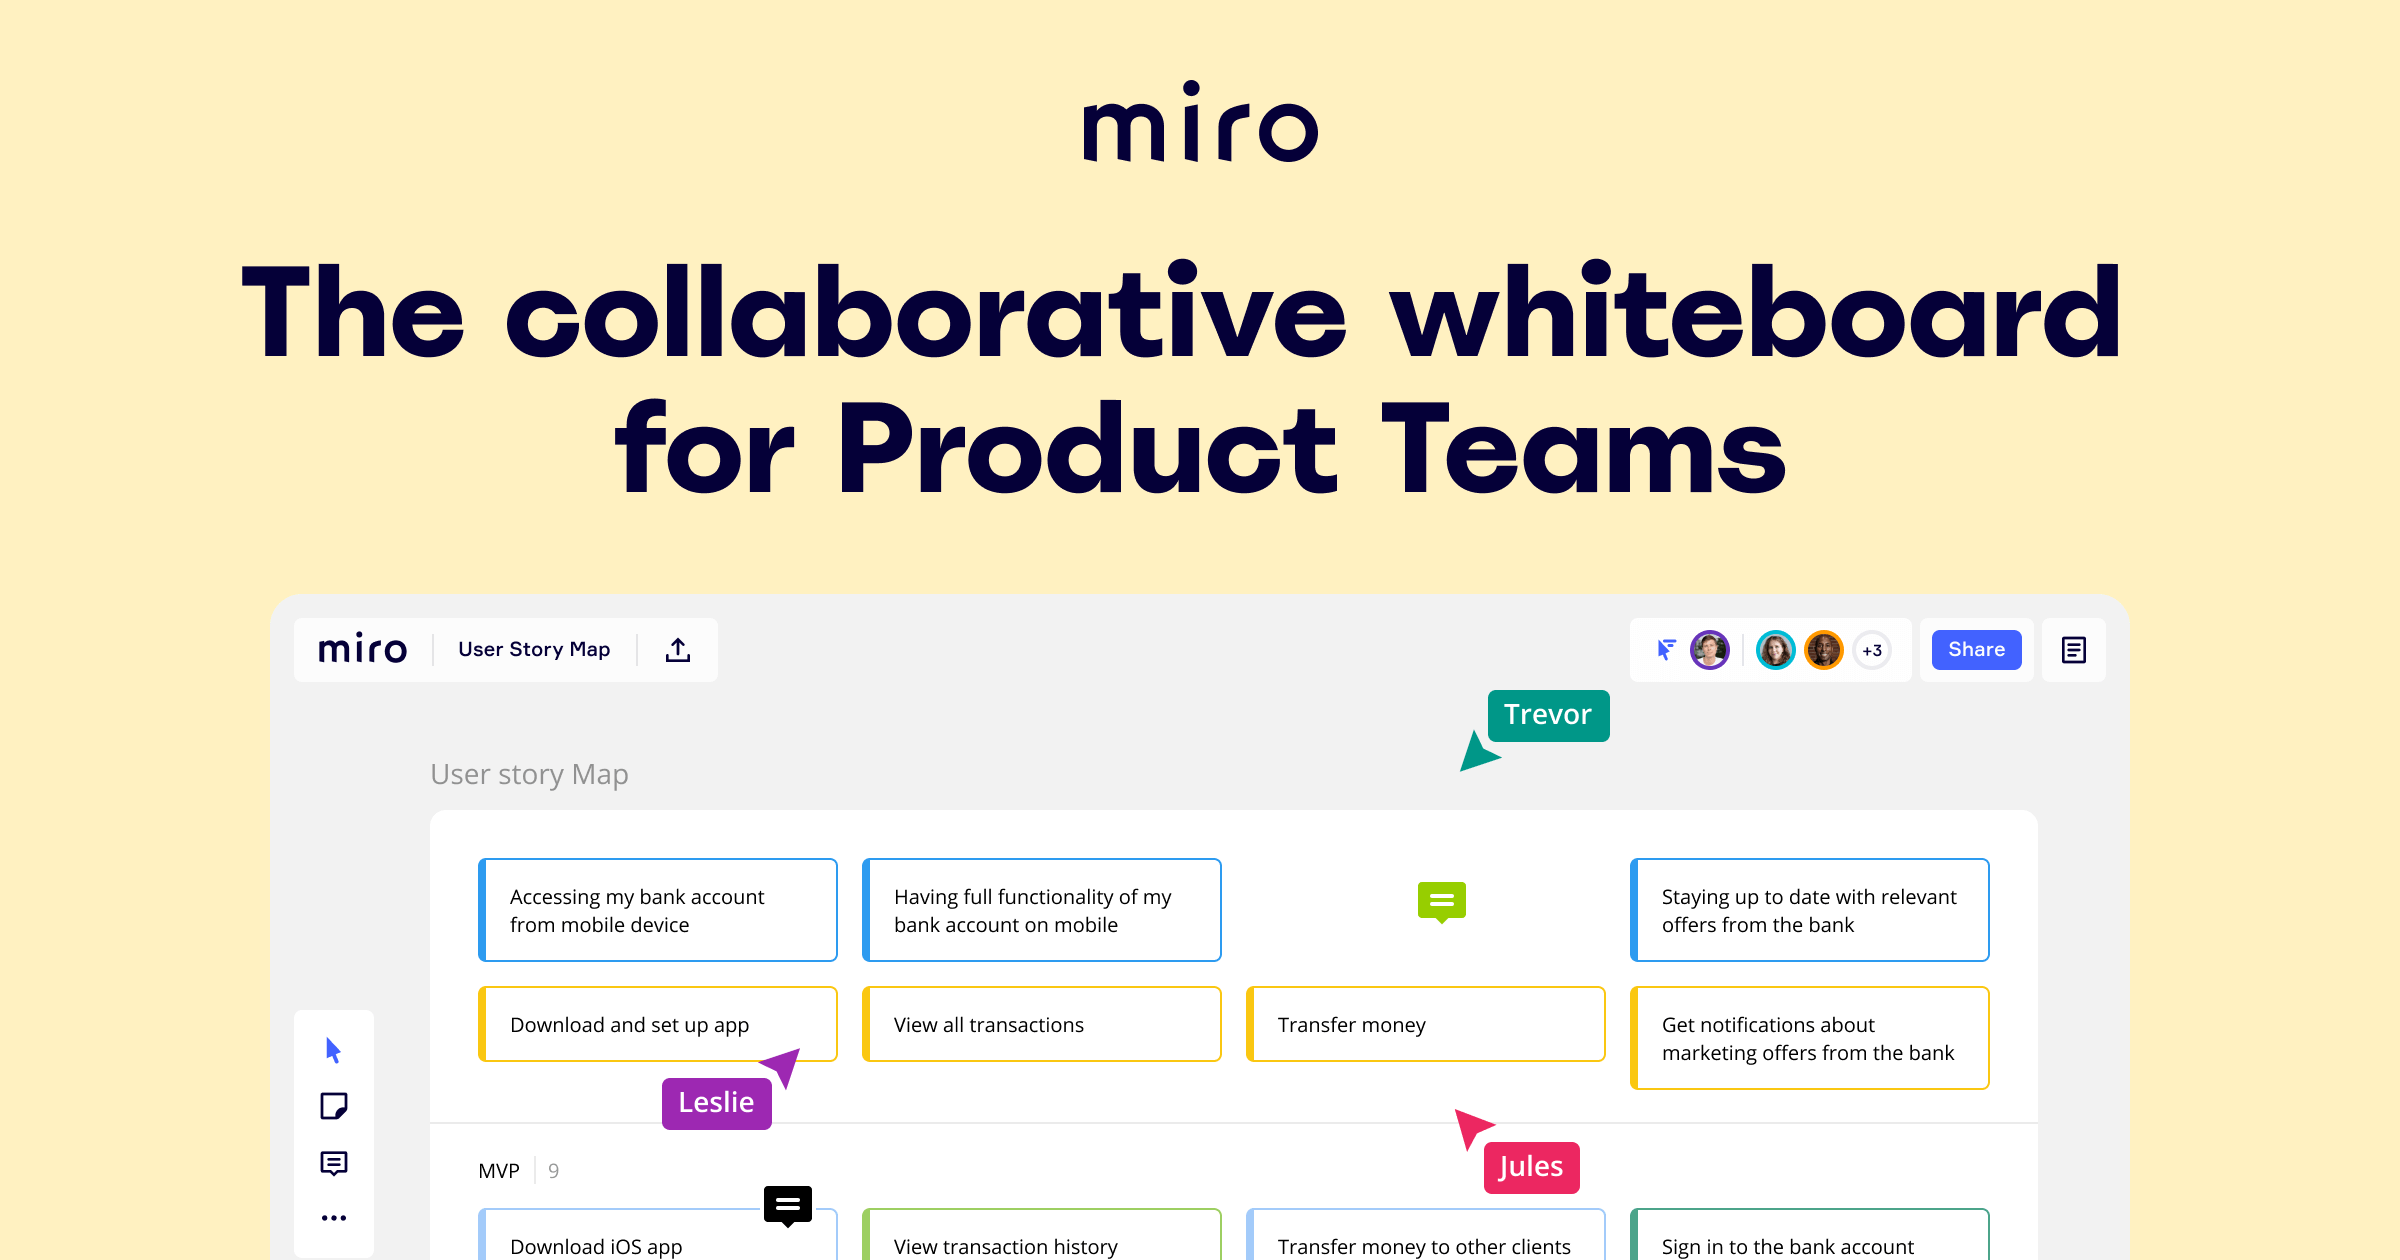The height and width of the screenshot is (1260, 2400).
Task: Click the teal-ringed user avatar
Action: click(x=1776, y=650)
